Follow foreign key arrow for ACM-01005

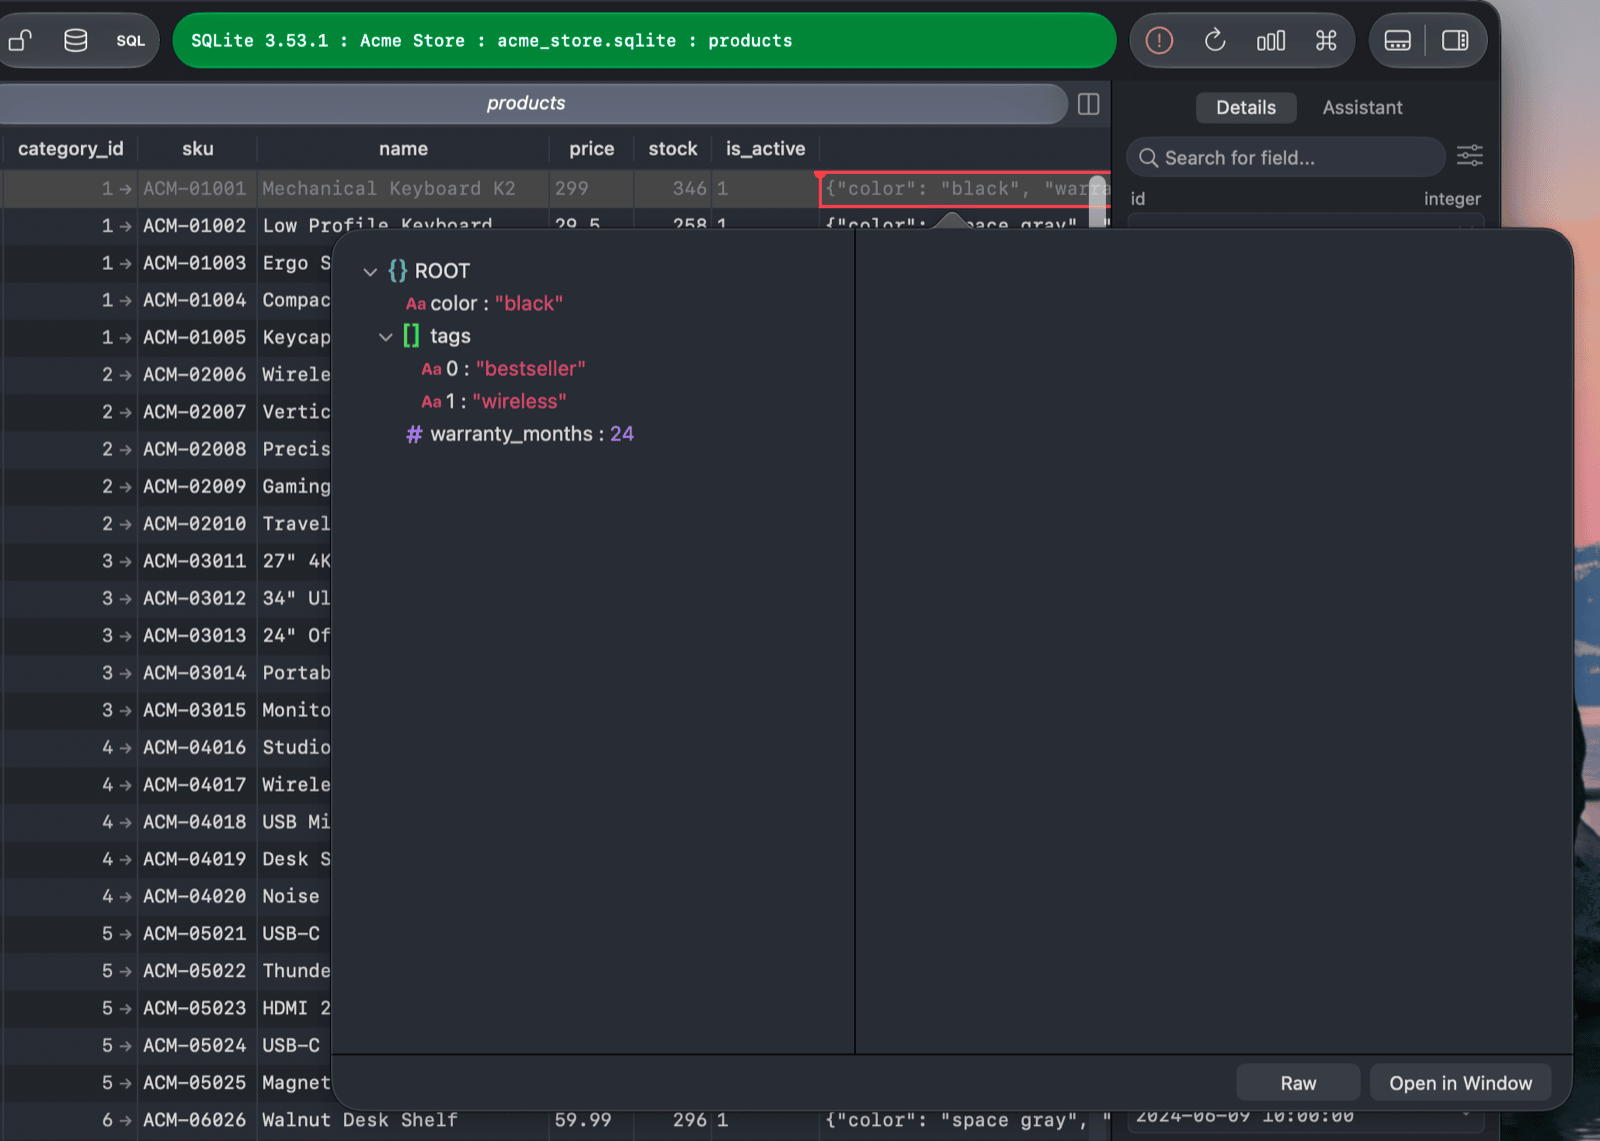pos(126,338)
